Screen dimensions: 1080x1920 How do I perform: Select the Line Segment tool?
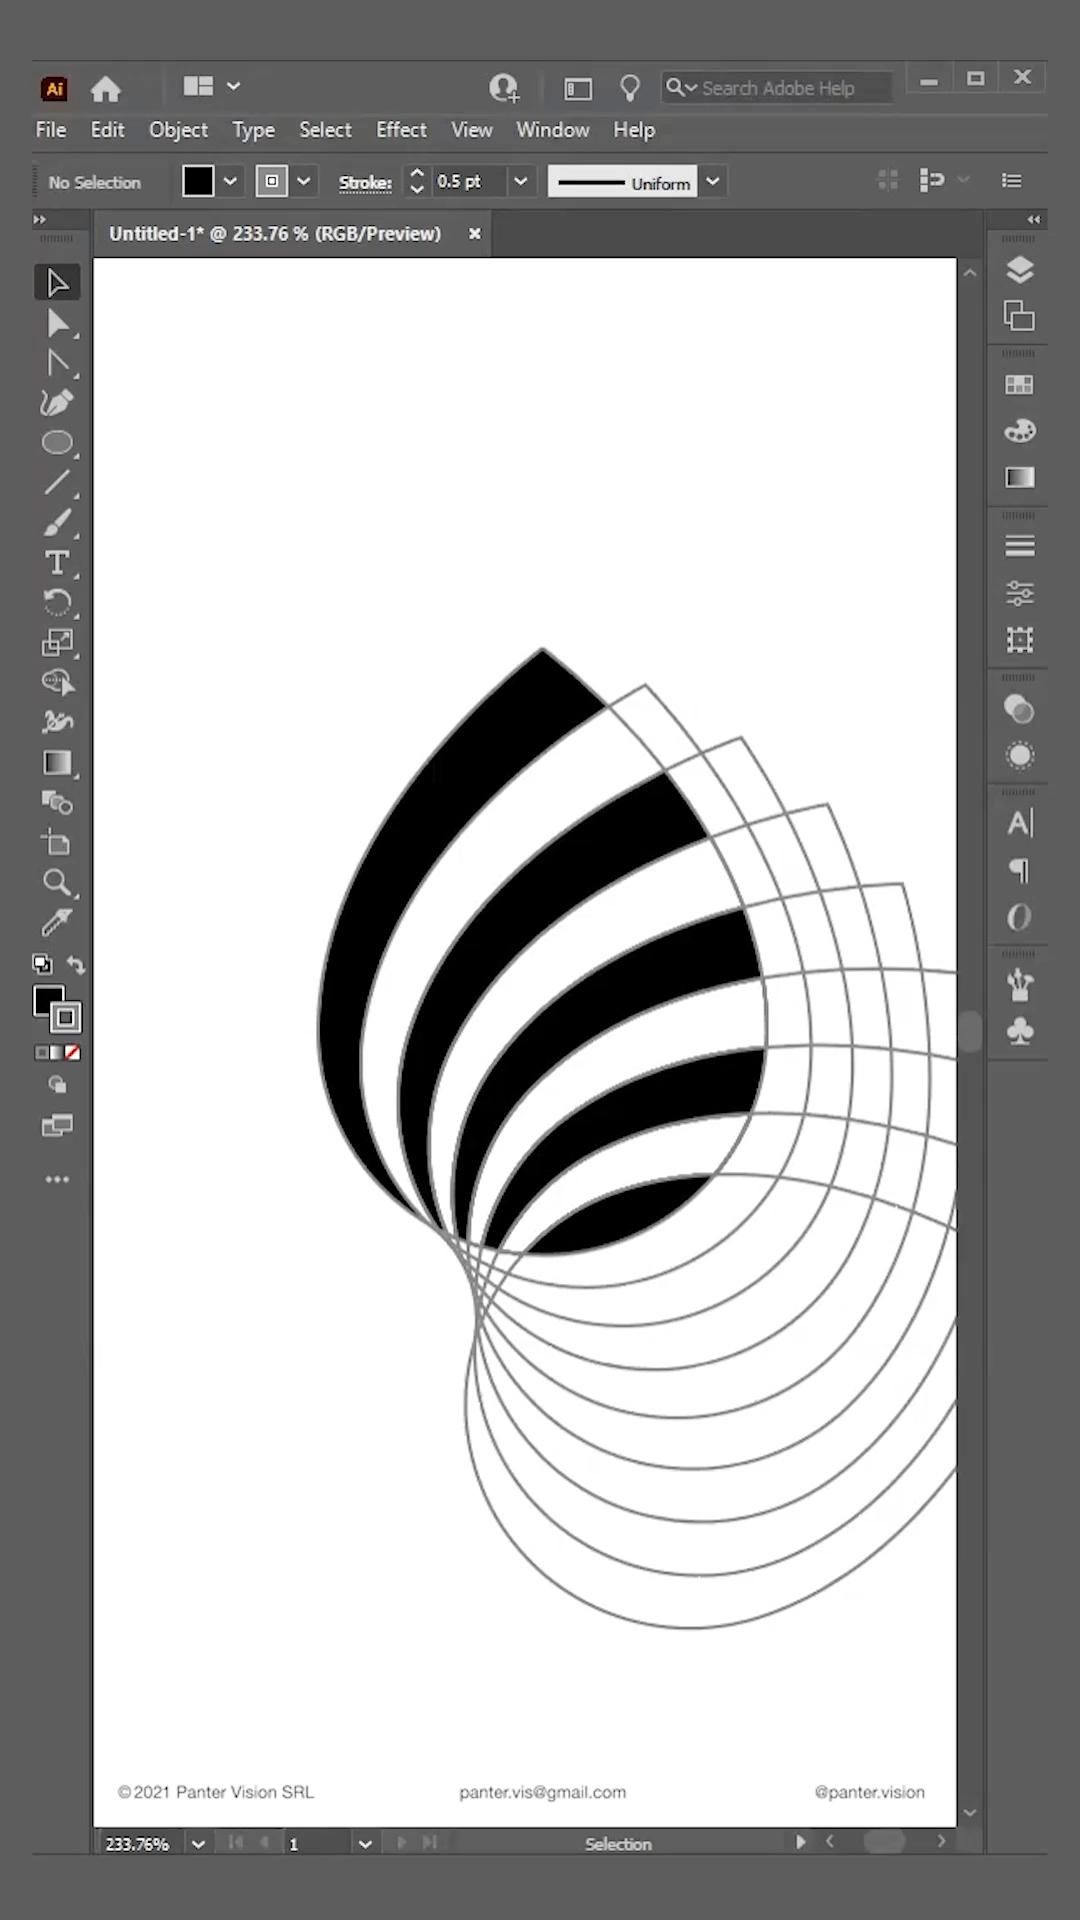click(x=57, y=483)
